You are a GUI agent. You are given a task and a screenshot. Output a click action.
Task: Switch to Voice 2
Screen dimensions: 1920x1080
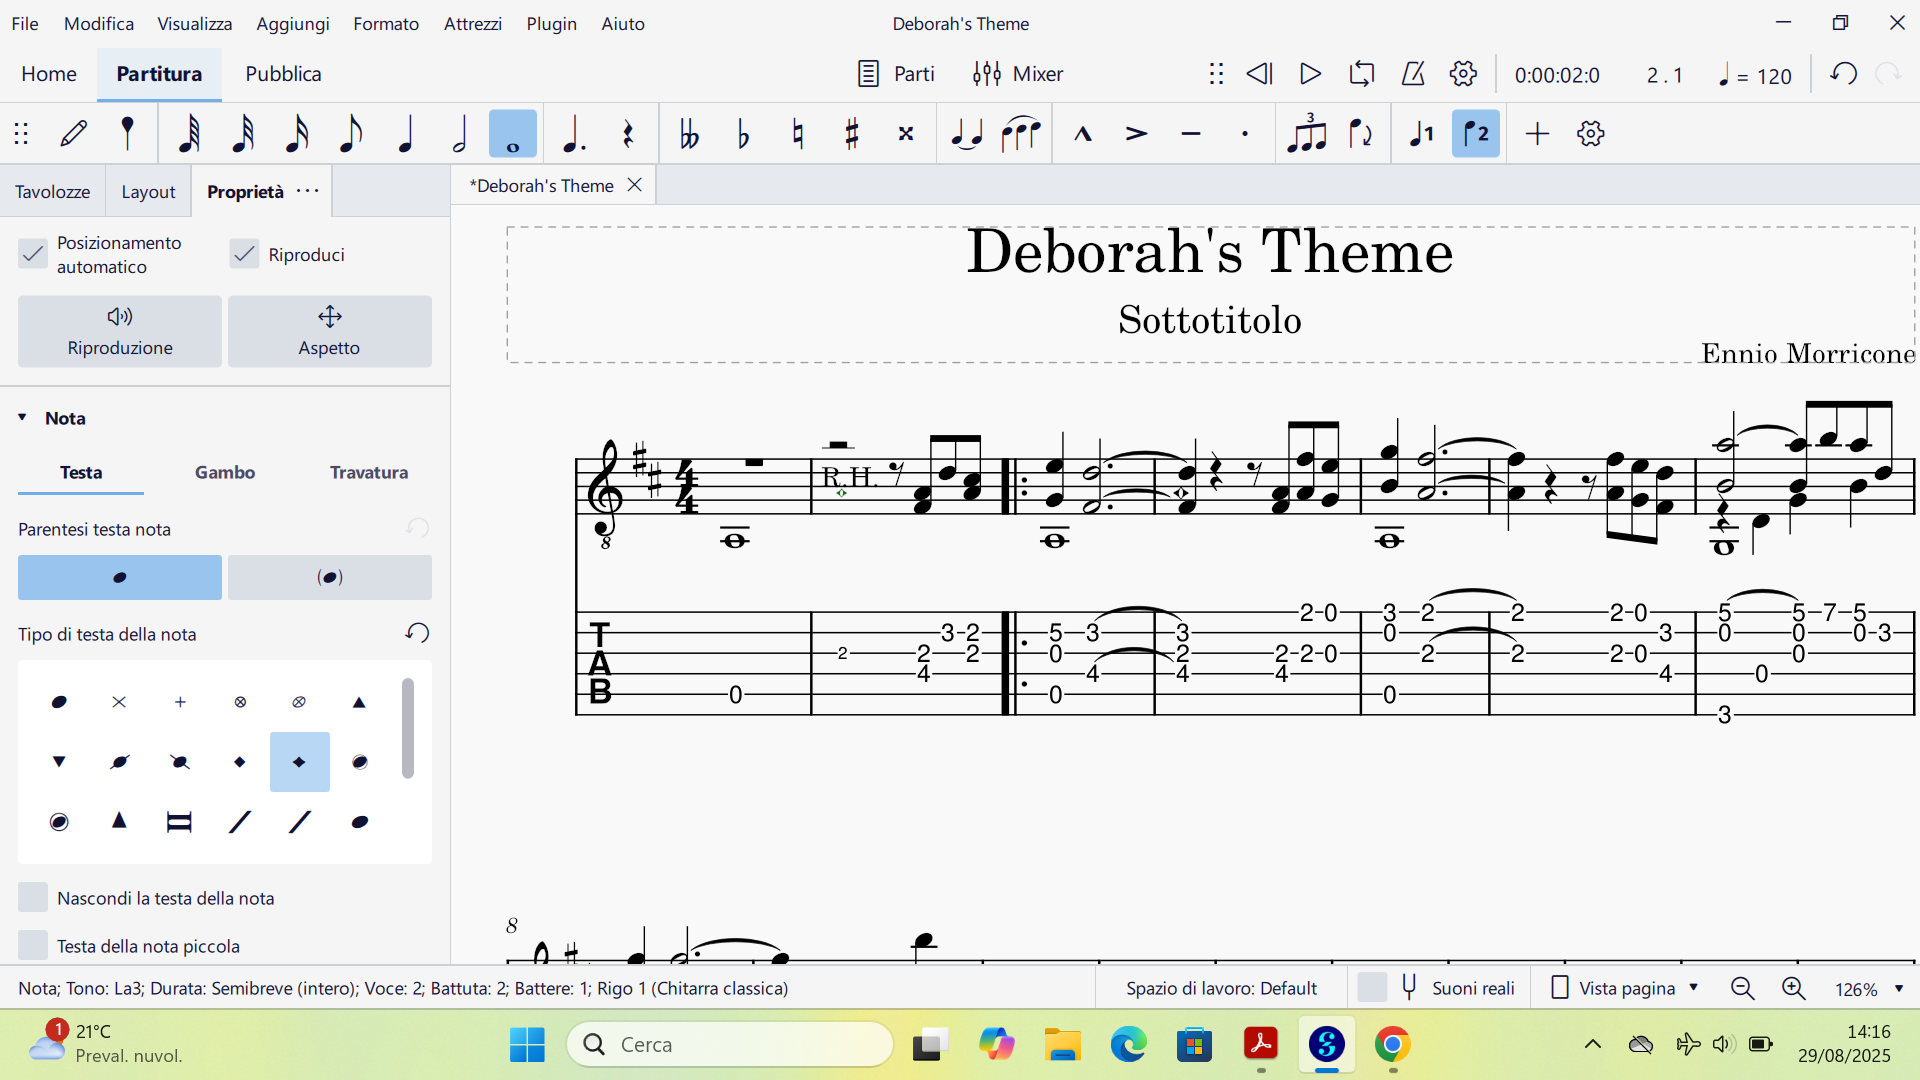pos(1476,133)
